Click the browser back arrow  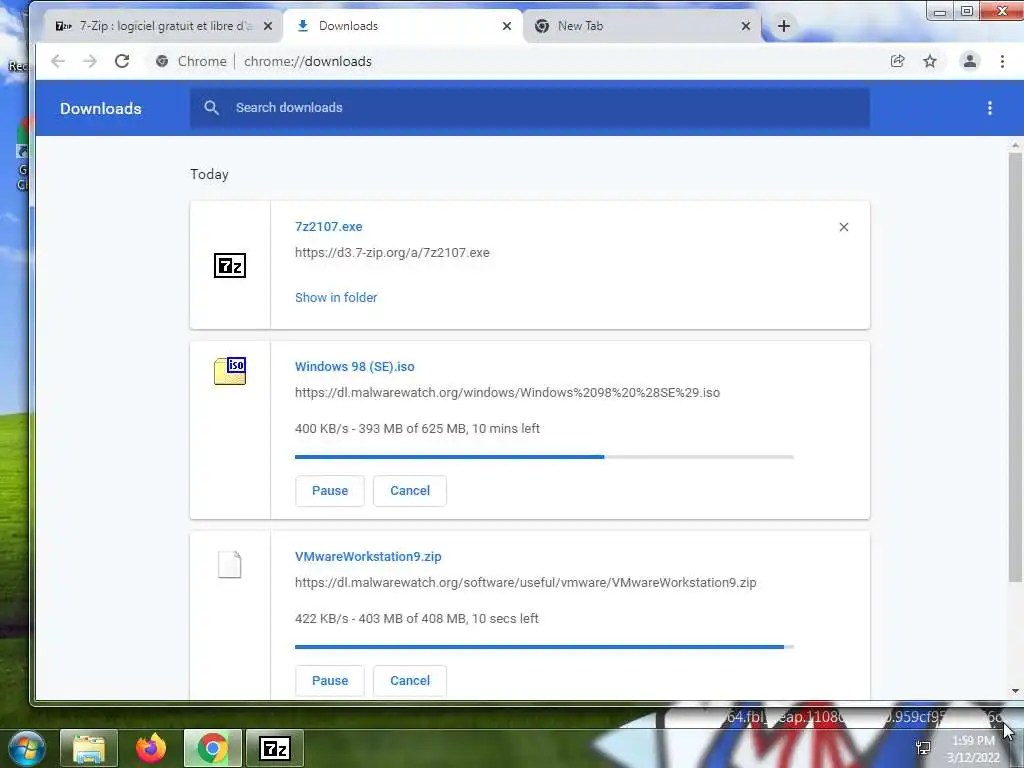click(58, 61)
